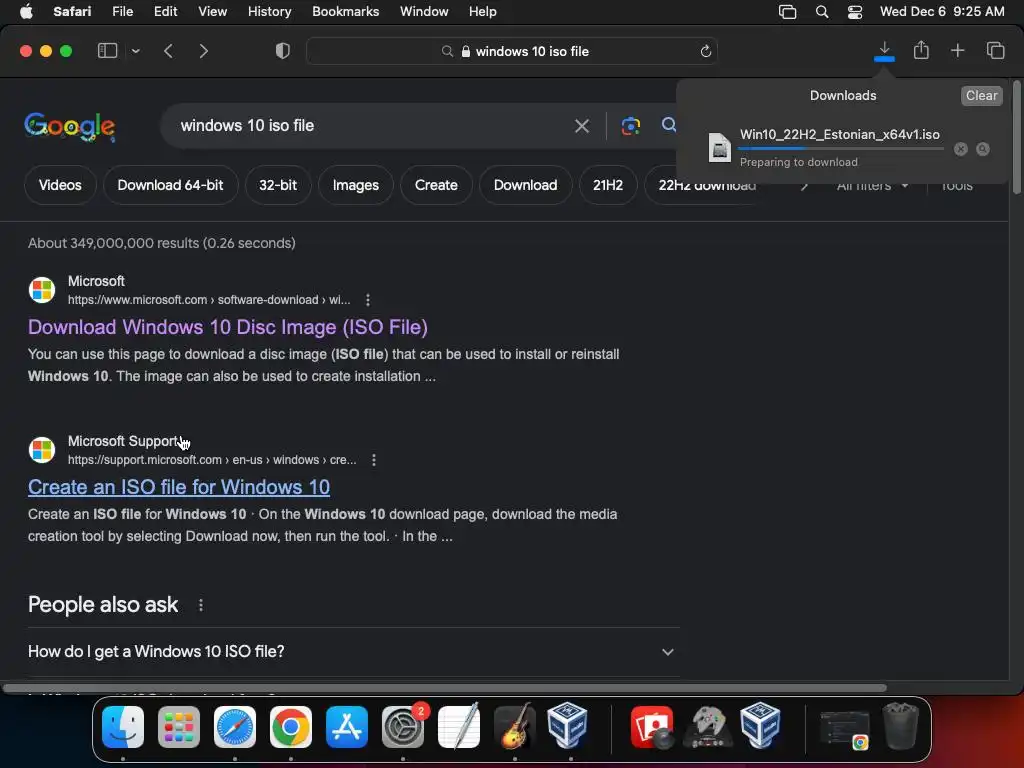Select the Download 64-bit filter chip
Screen dimensions: 1024x768
[170, 185]
